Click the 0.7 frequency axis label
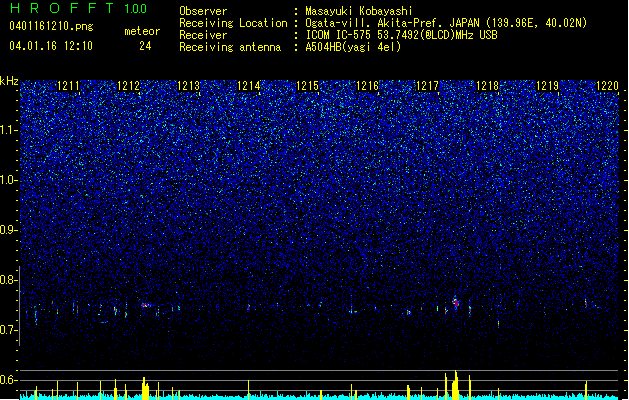 tap(9, 330)
